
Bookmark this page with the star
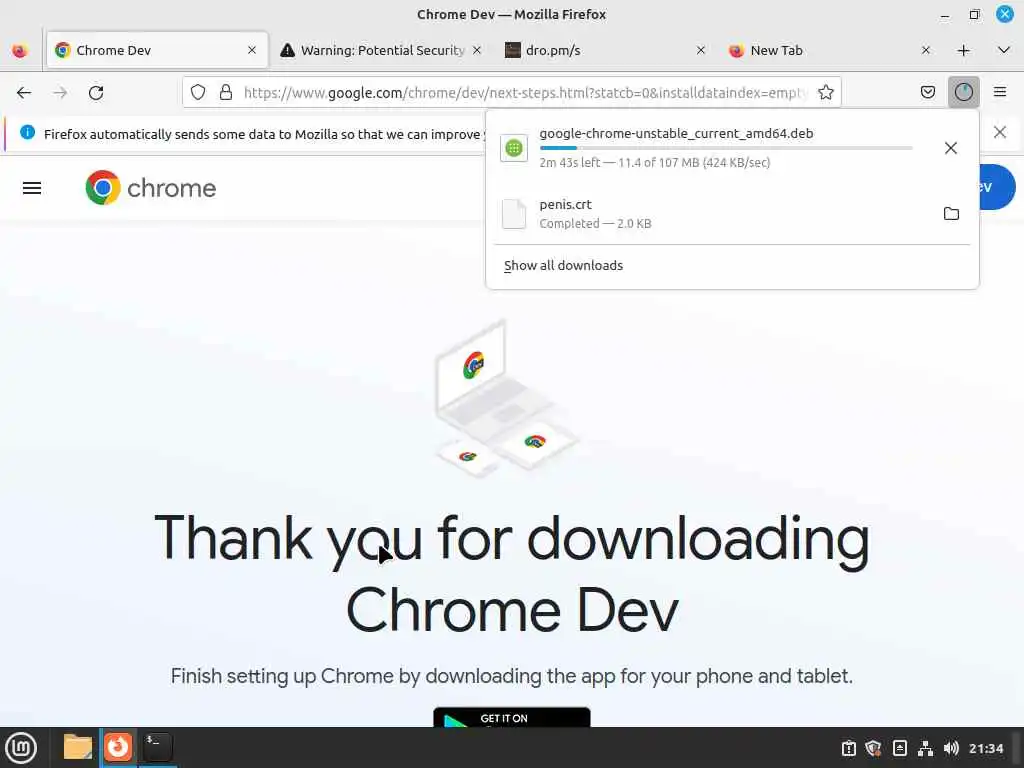[x=825, y=93]
